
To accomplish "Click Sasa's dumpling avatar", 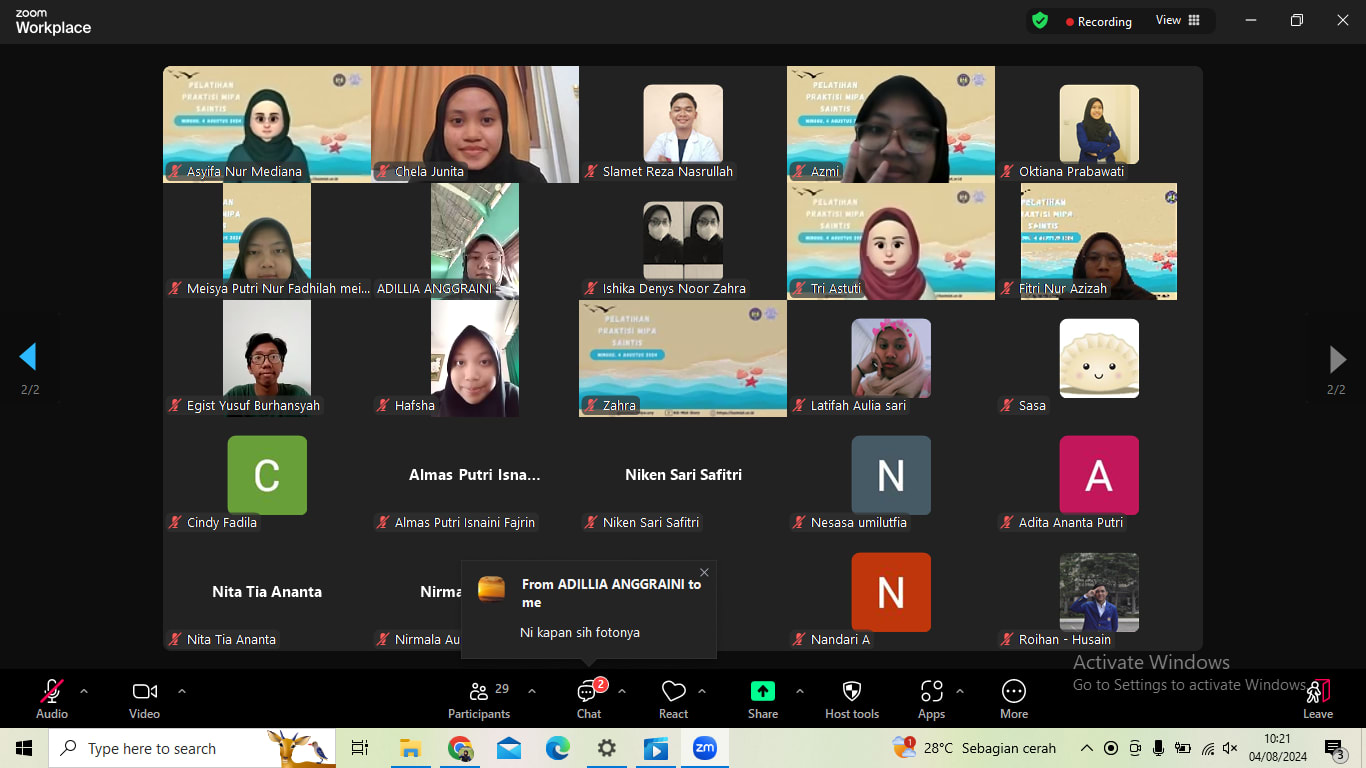I will point(1099,358).
